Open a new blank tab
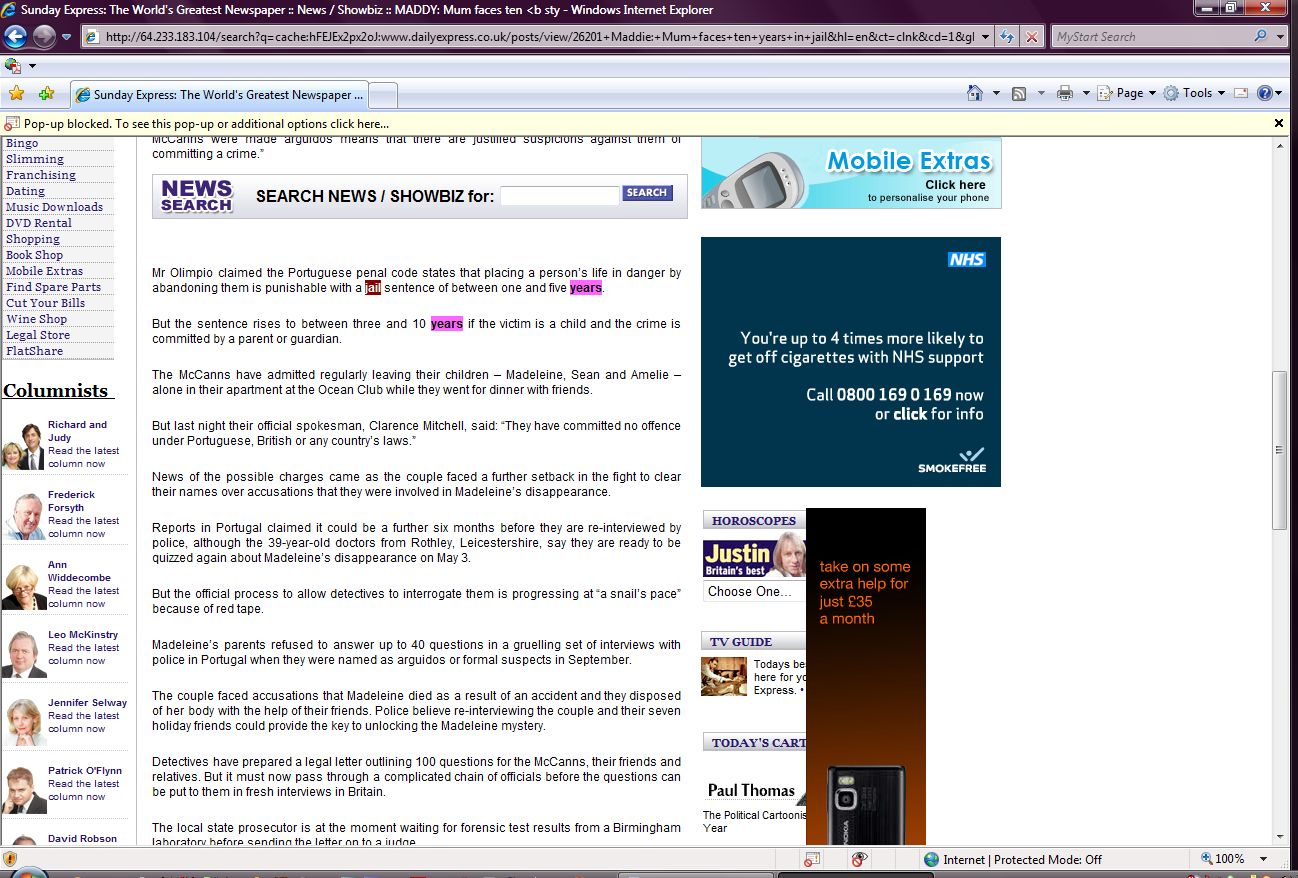The image size is (1298, 878). 384,95
